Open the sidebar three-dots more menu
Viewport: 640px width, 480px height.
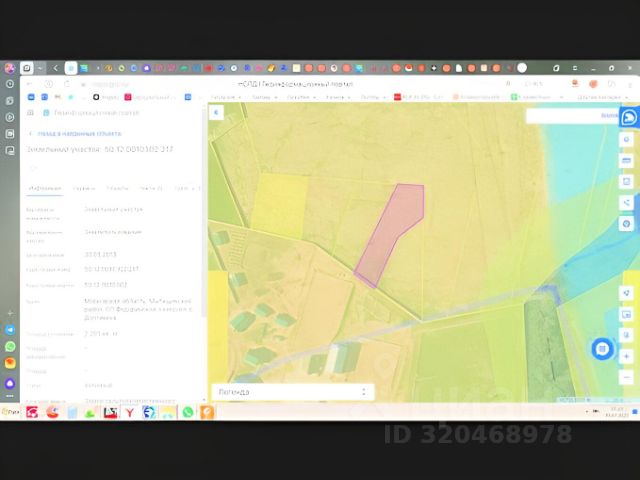pos(10,396)
